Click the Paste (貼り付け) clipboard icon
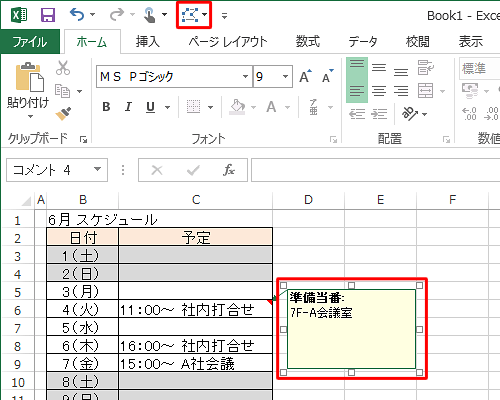This screenshot has width=500, height=400. click(29, 77)
